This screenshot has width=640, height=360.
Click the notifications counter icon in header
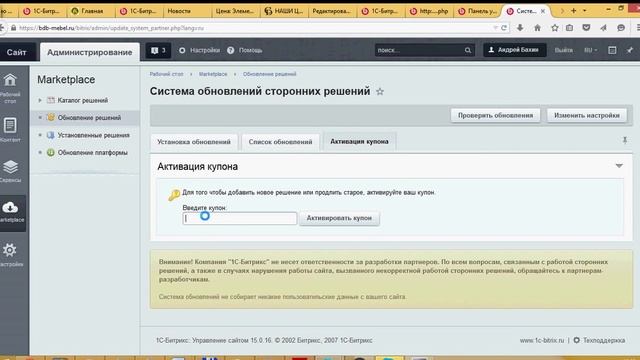pyautogui.click(x=158, y=51)
